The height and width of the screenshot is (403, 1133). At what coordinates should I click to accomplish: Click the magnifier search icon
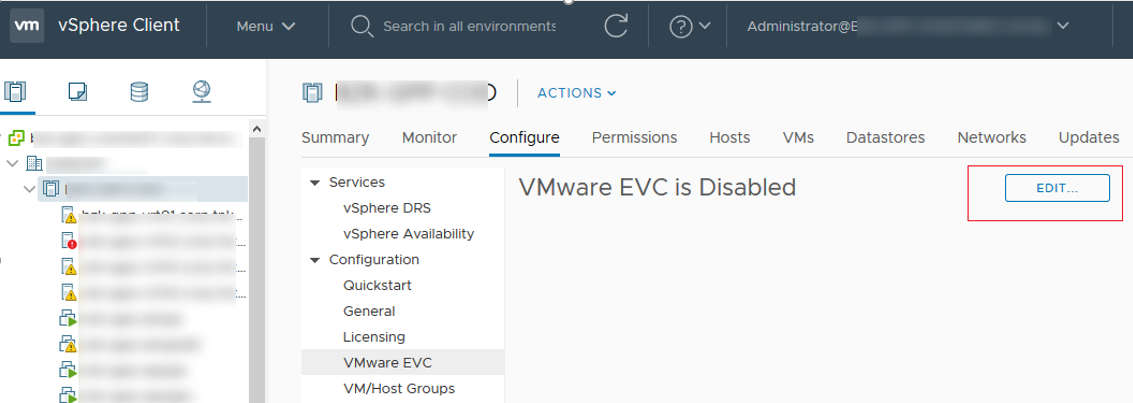coord(361,27)
